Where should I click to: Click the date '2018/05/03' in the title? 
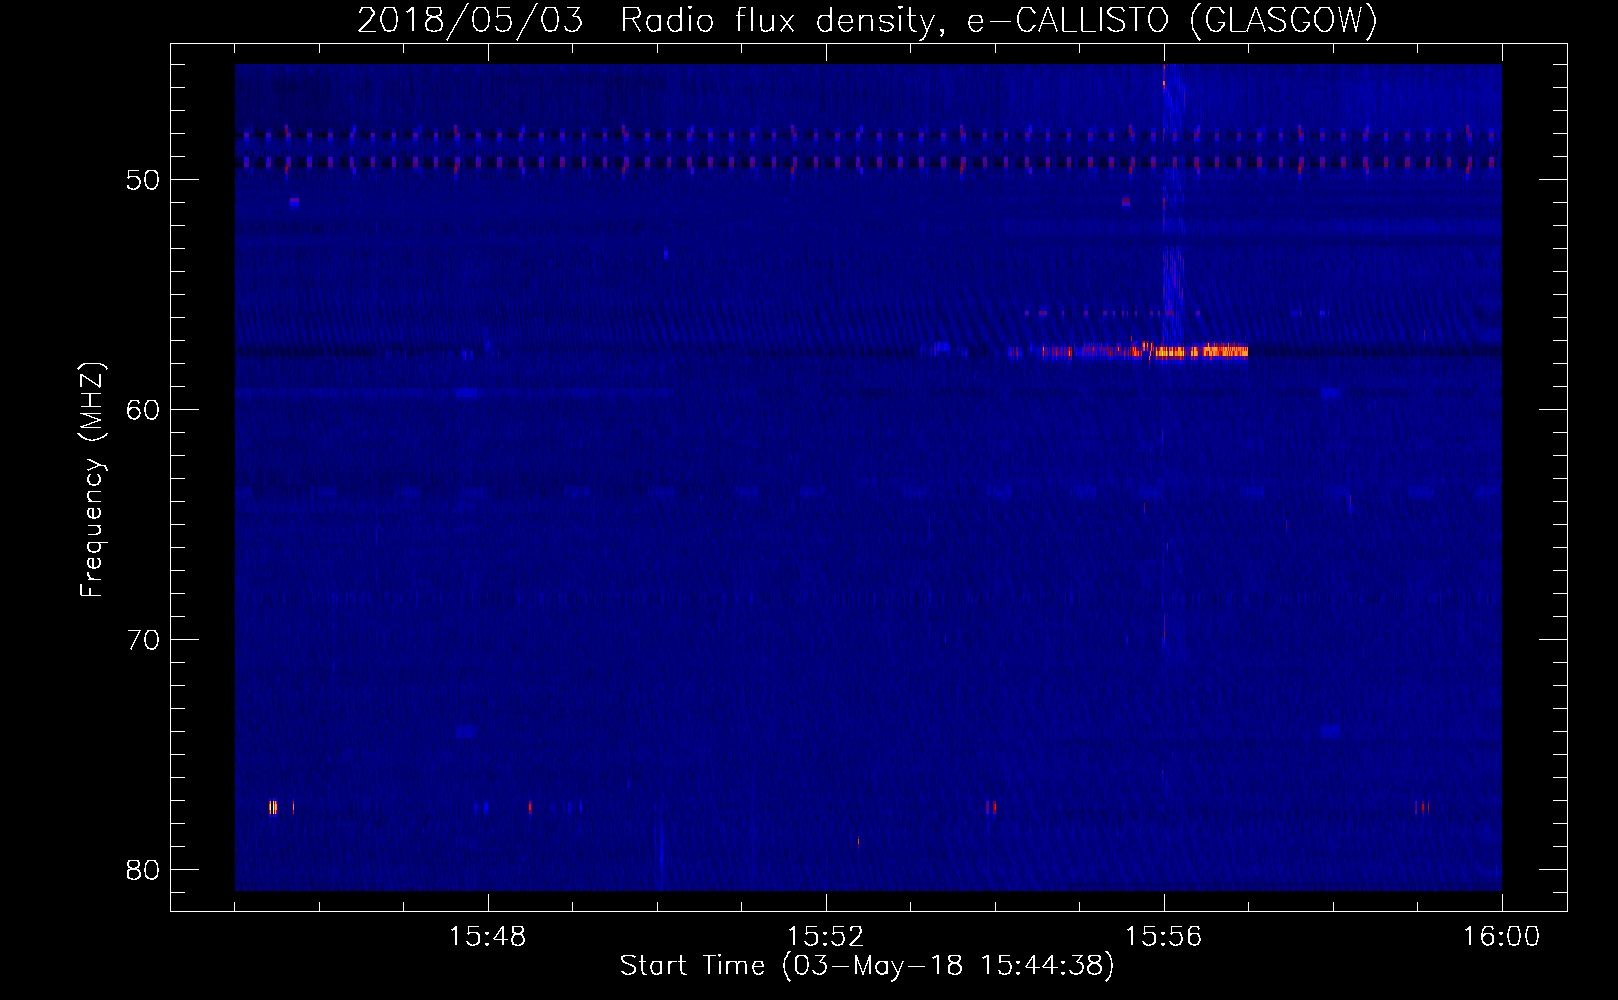coord(470,20)
